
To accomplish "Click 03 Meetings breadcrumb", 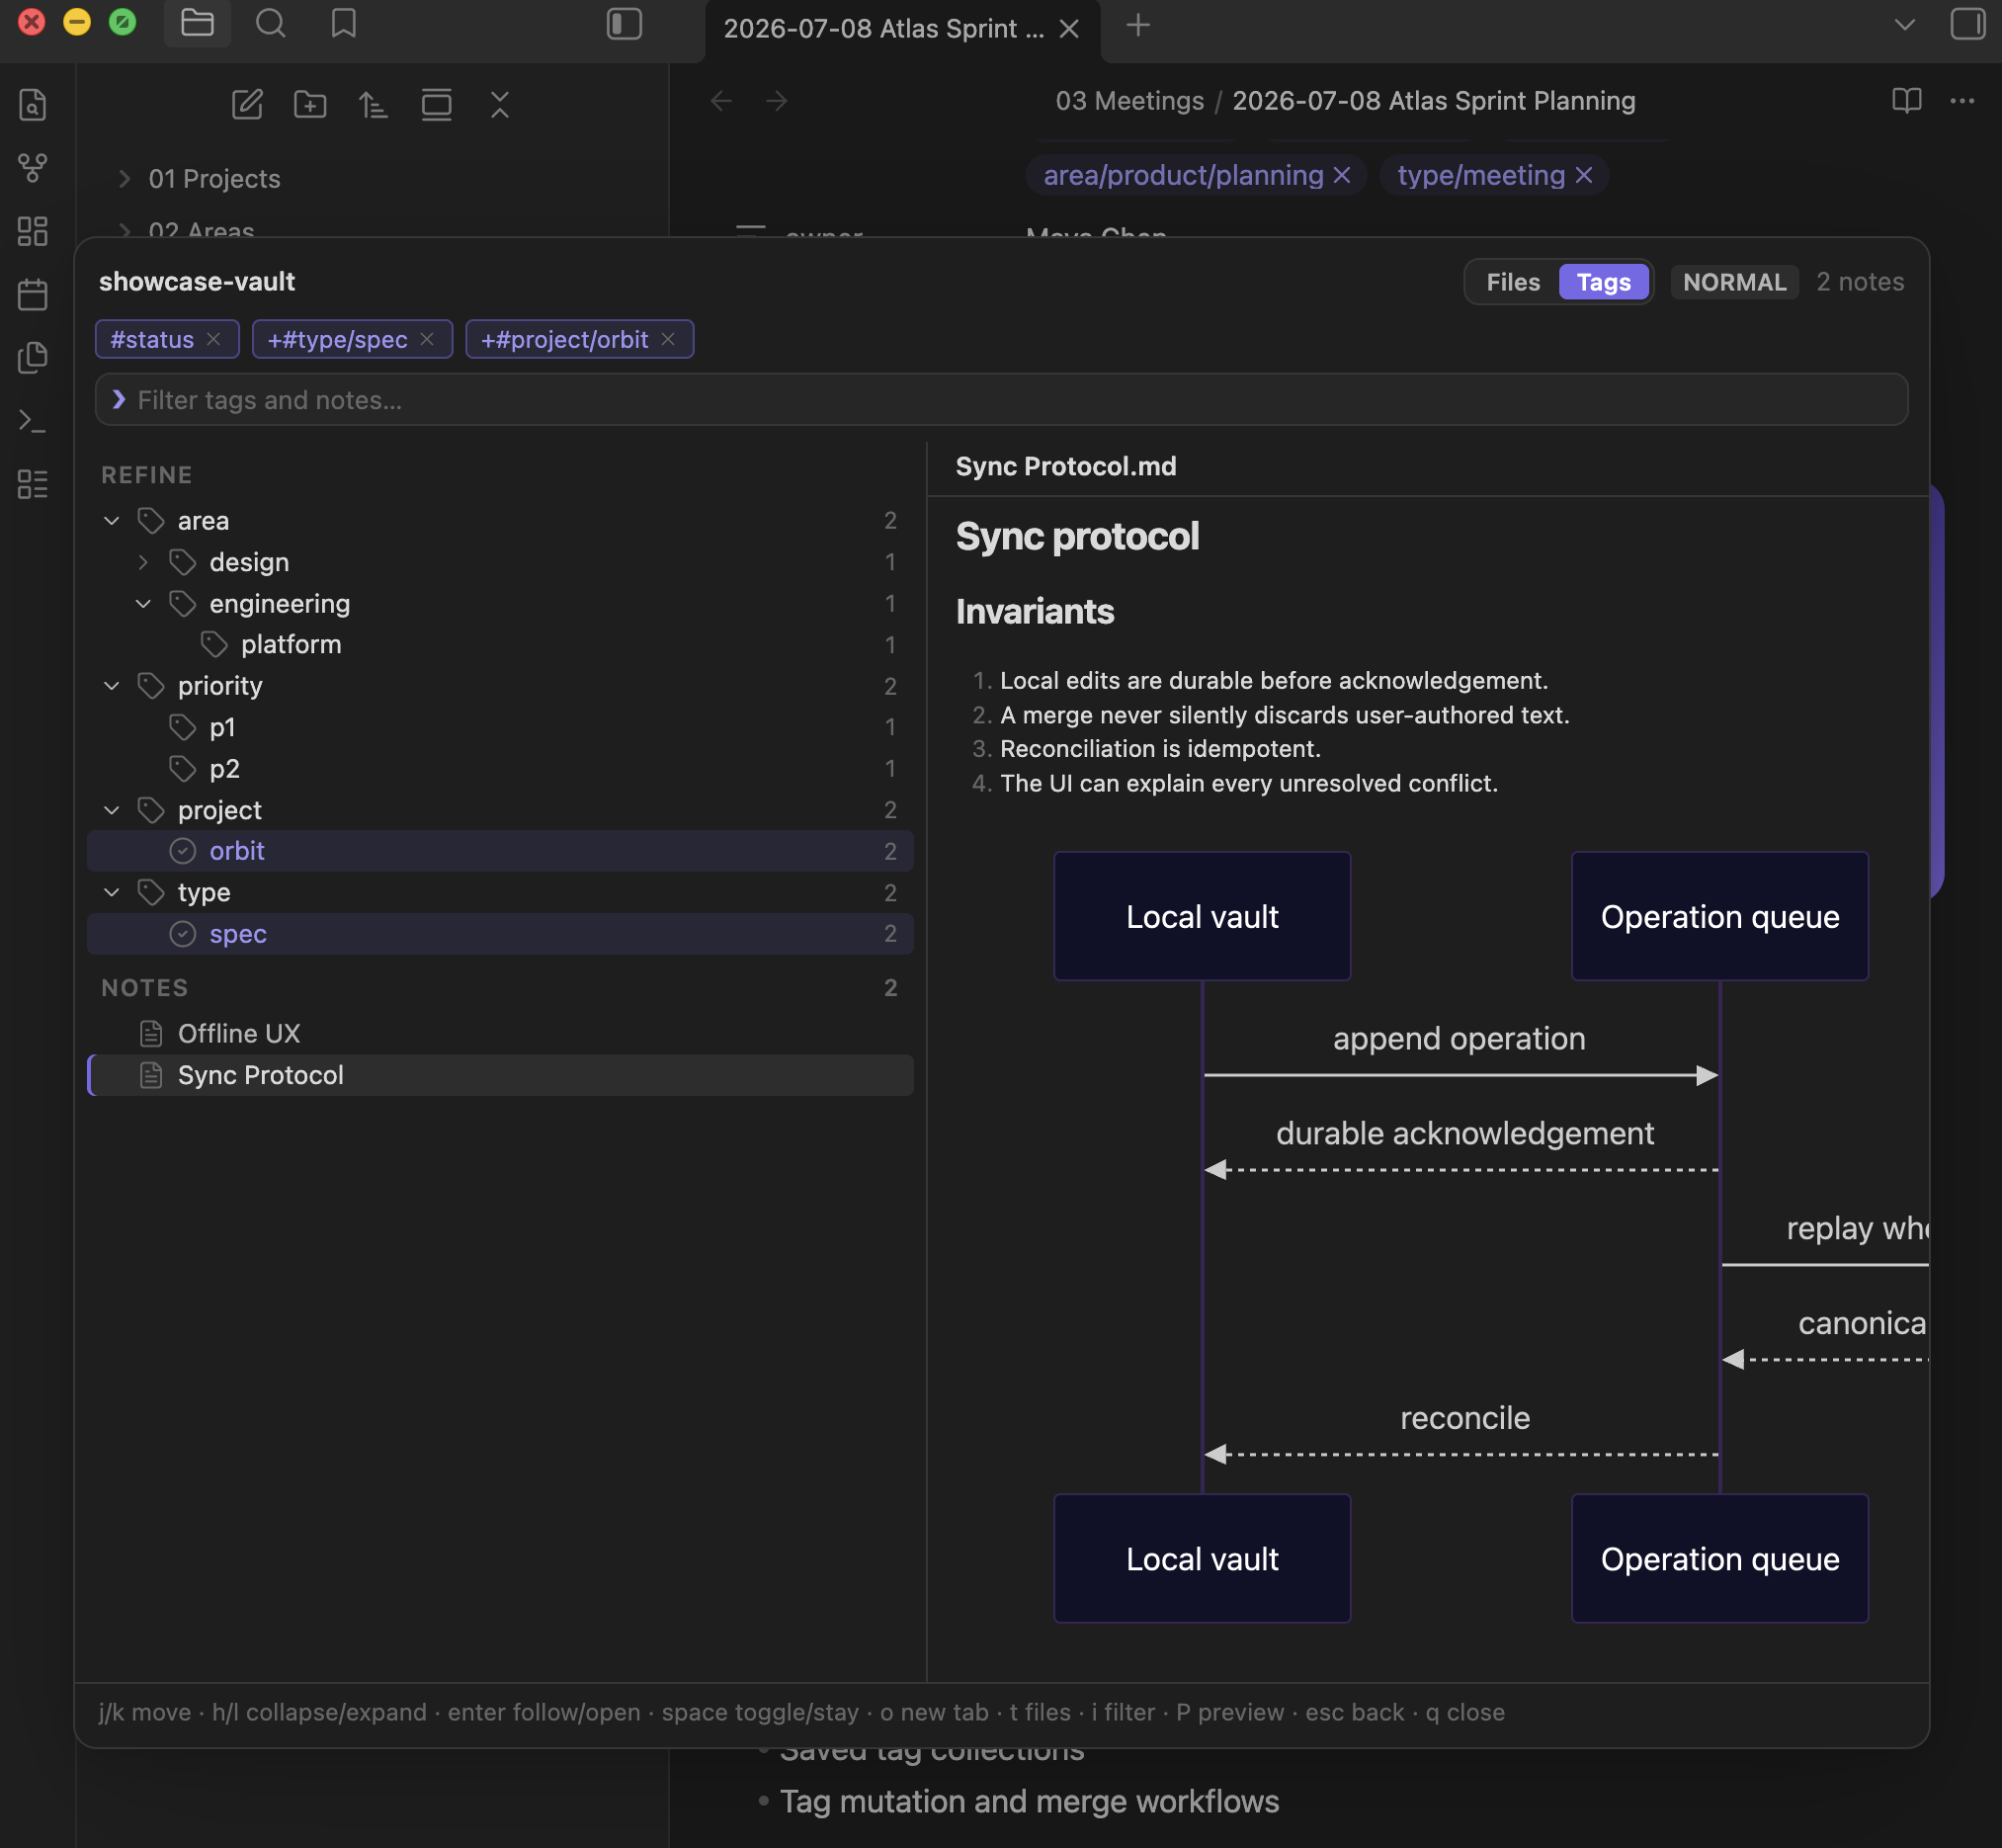I will click(1129, 101).
